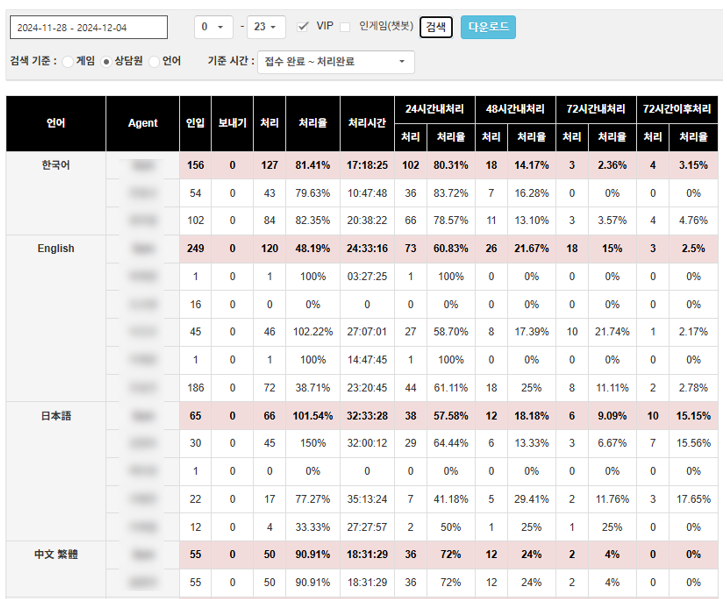Select the 한국어 language row cell
Image resolution: width=727 pixels, height=599 pixels.
point(56,165)
